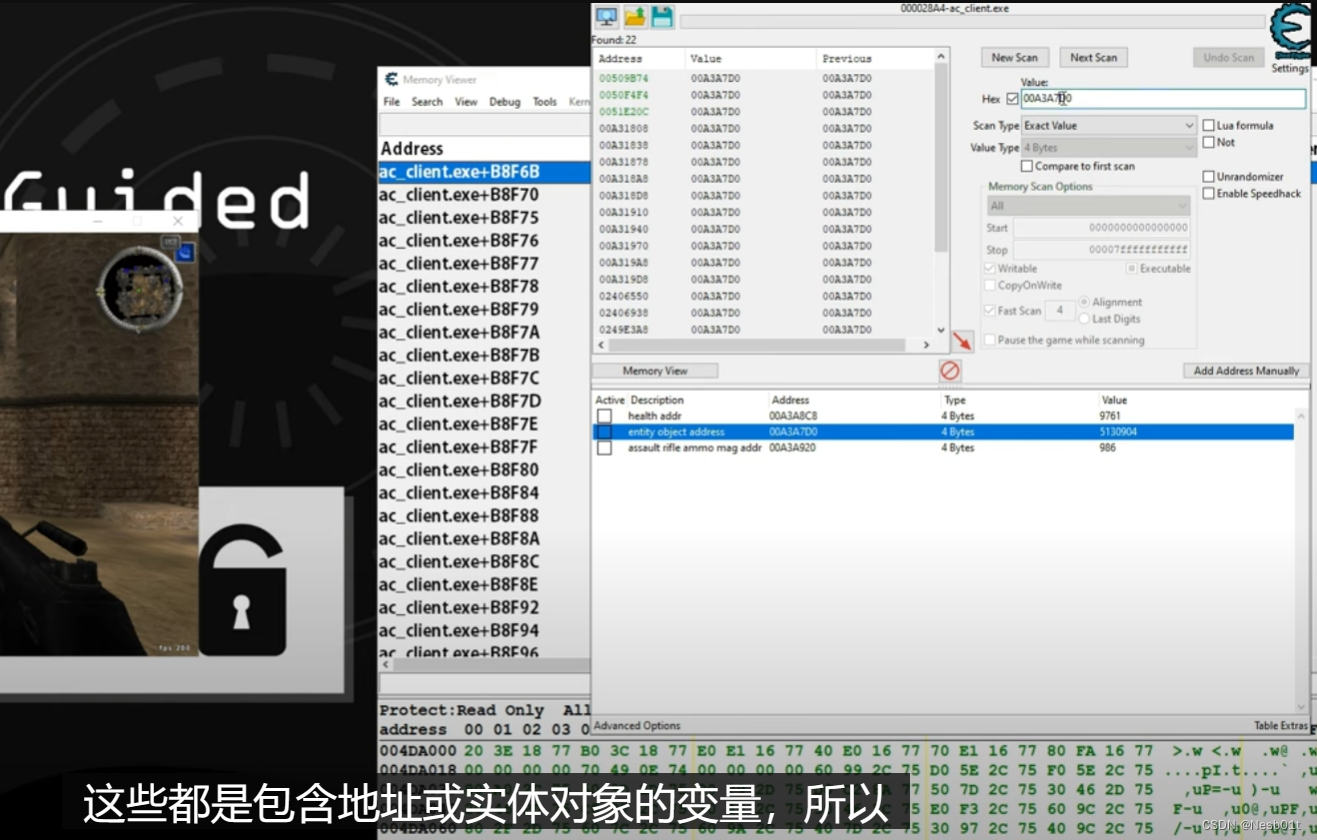Select found address 0051E20C
The height and width of the screenshot is (840, 1317).
624,112
